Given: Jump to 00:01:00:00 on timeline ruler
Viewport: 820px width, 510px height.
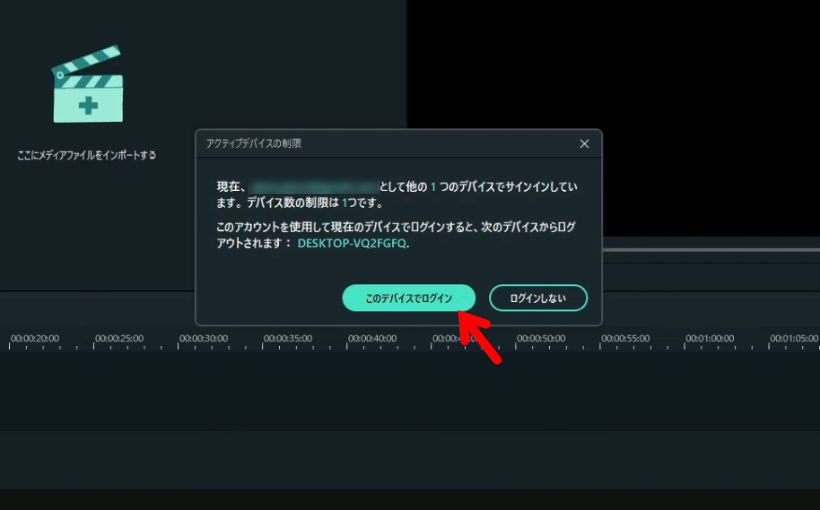Looking at the screenshot, I should point(710,339).
